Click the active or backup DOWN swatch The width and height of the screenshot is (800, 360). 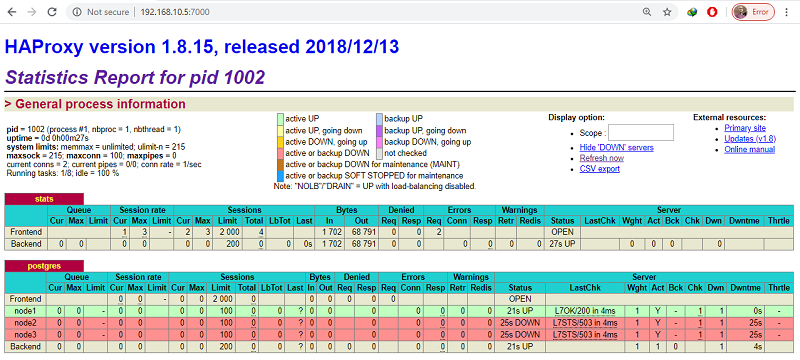(x=280, y=153)
